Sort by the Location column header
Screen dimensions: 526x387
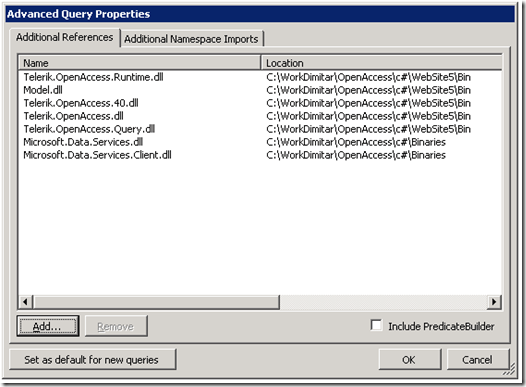pyautogui.click(x=381, y=63)
